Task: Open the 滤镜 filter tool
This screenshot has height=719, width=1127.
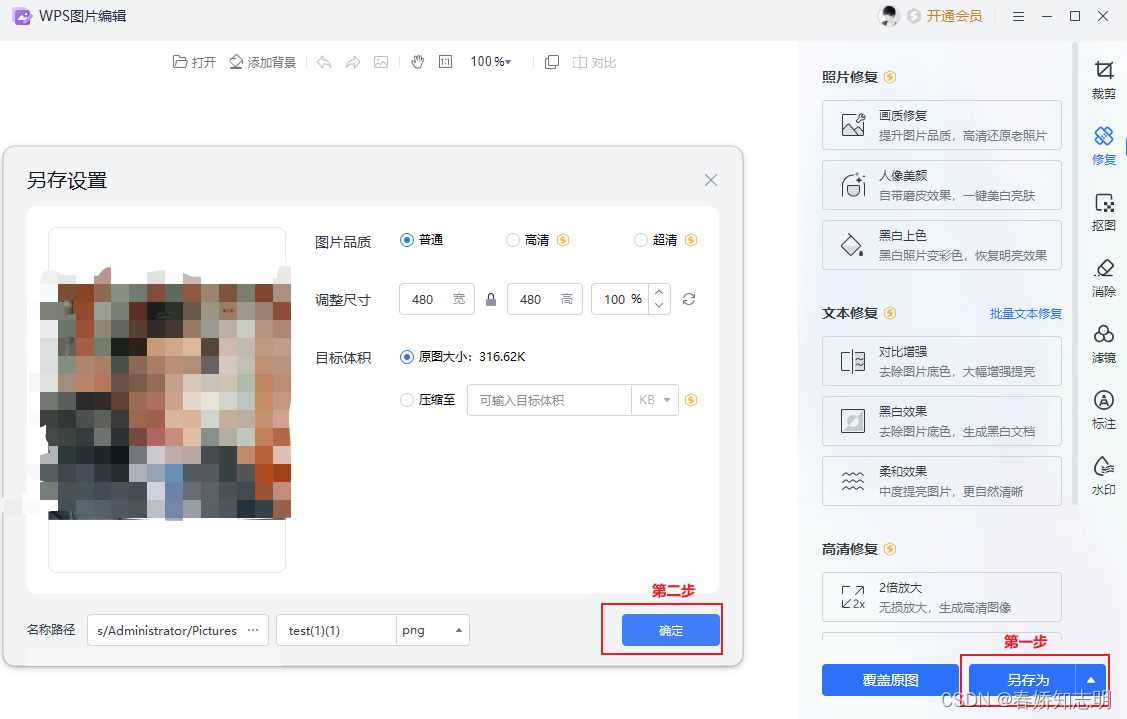Action: 1103,344
